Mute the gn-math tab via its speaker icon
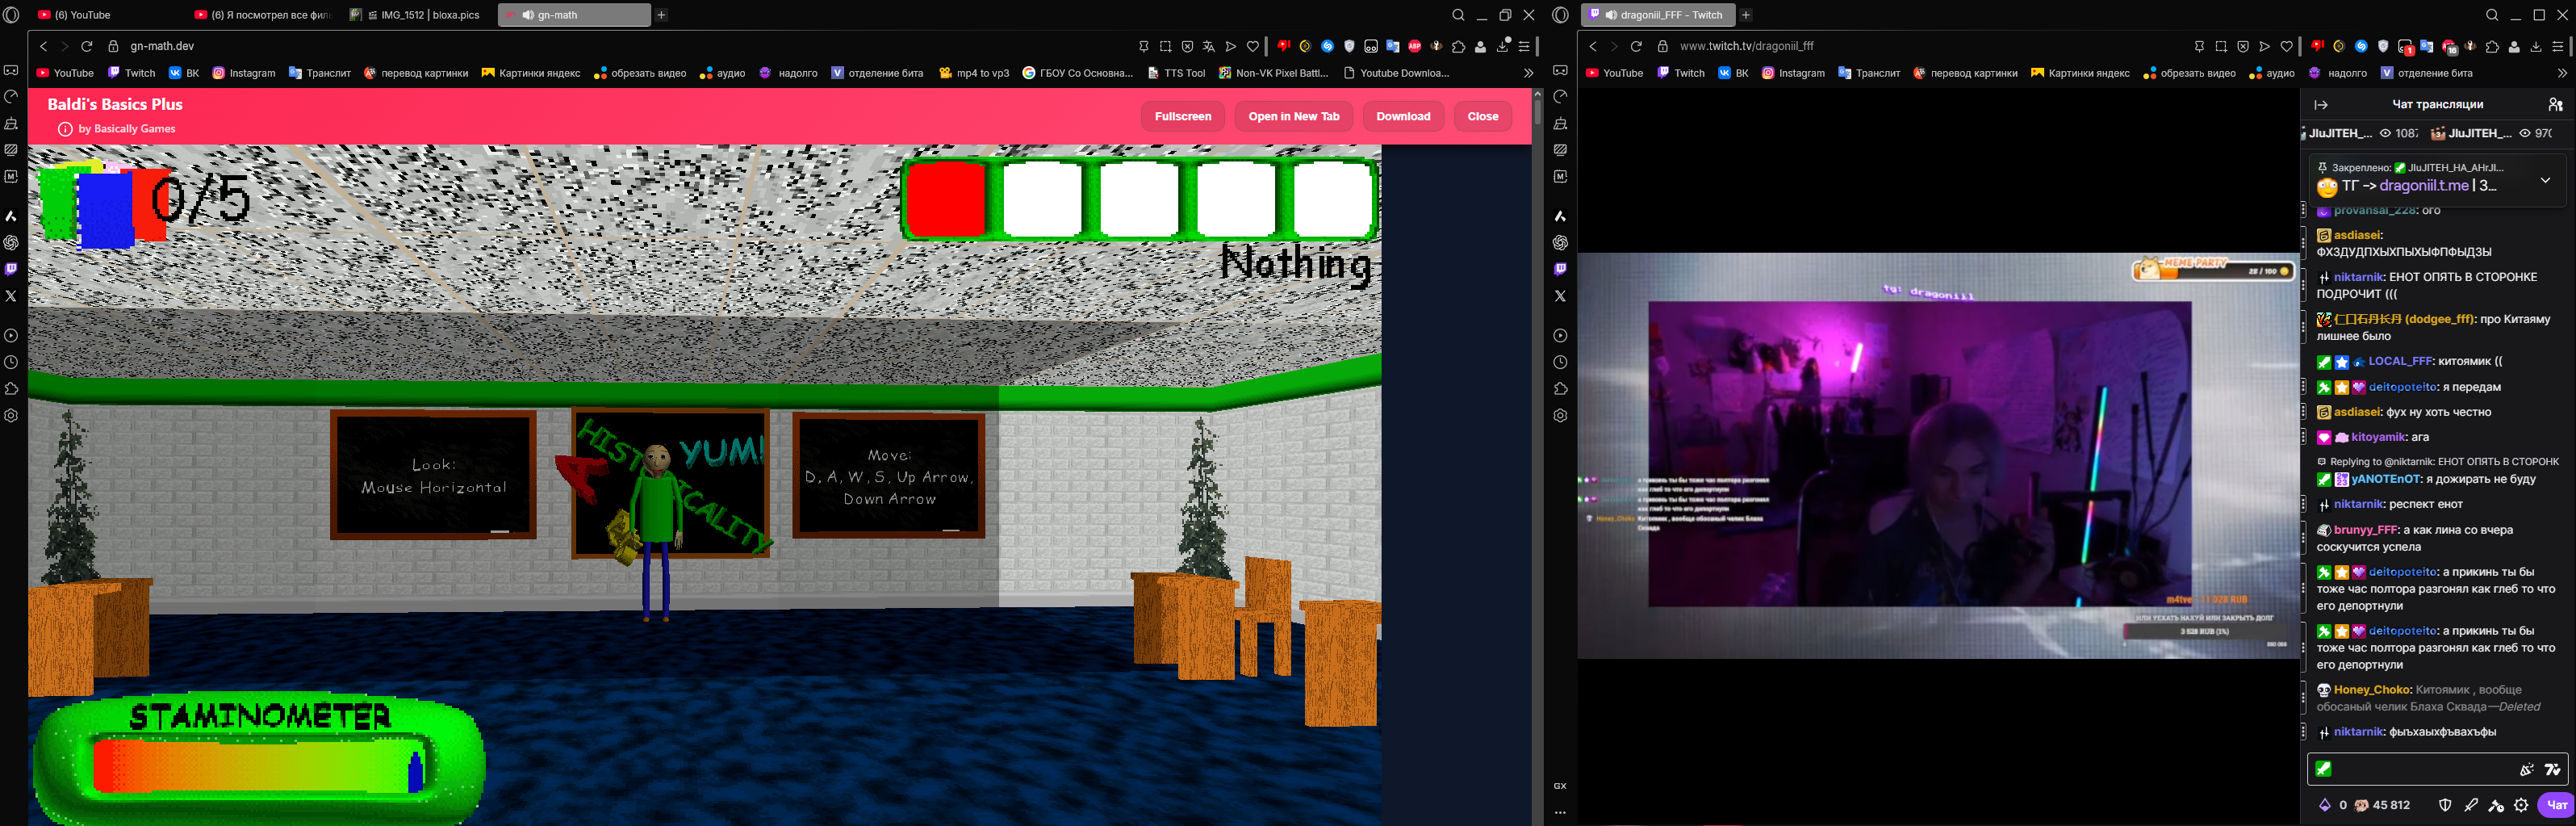The image size is (2576, 826). pyautogui.click(x=528, y=15)
